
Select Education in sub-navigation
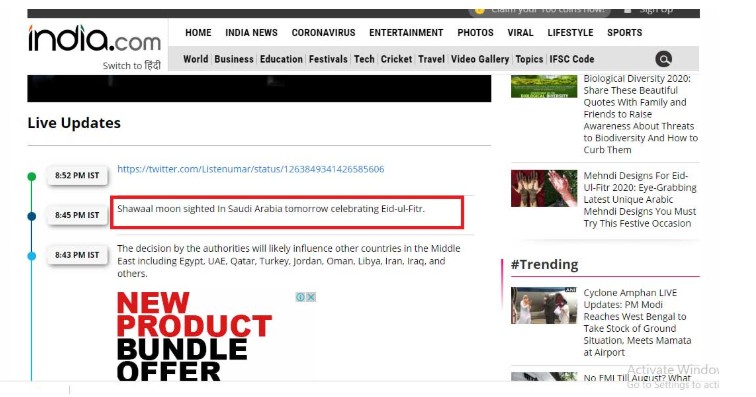pos(281,59)
